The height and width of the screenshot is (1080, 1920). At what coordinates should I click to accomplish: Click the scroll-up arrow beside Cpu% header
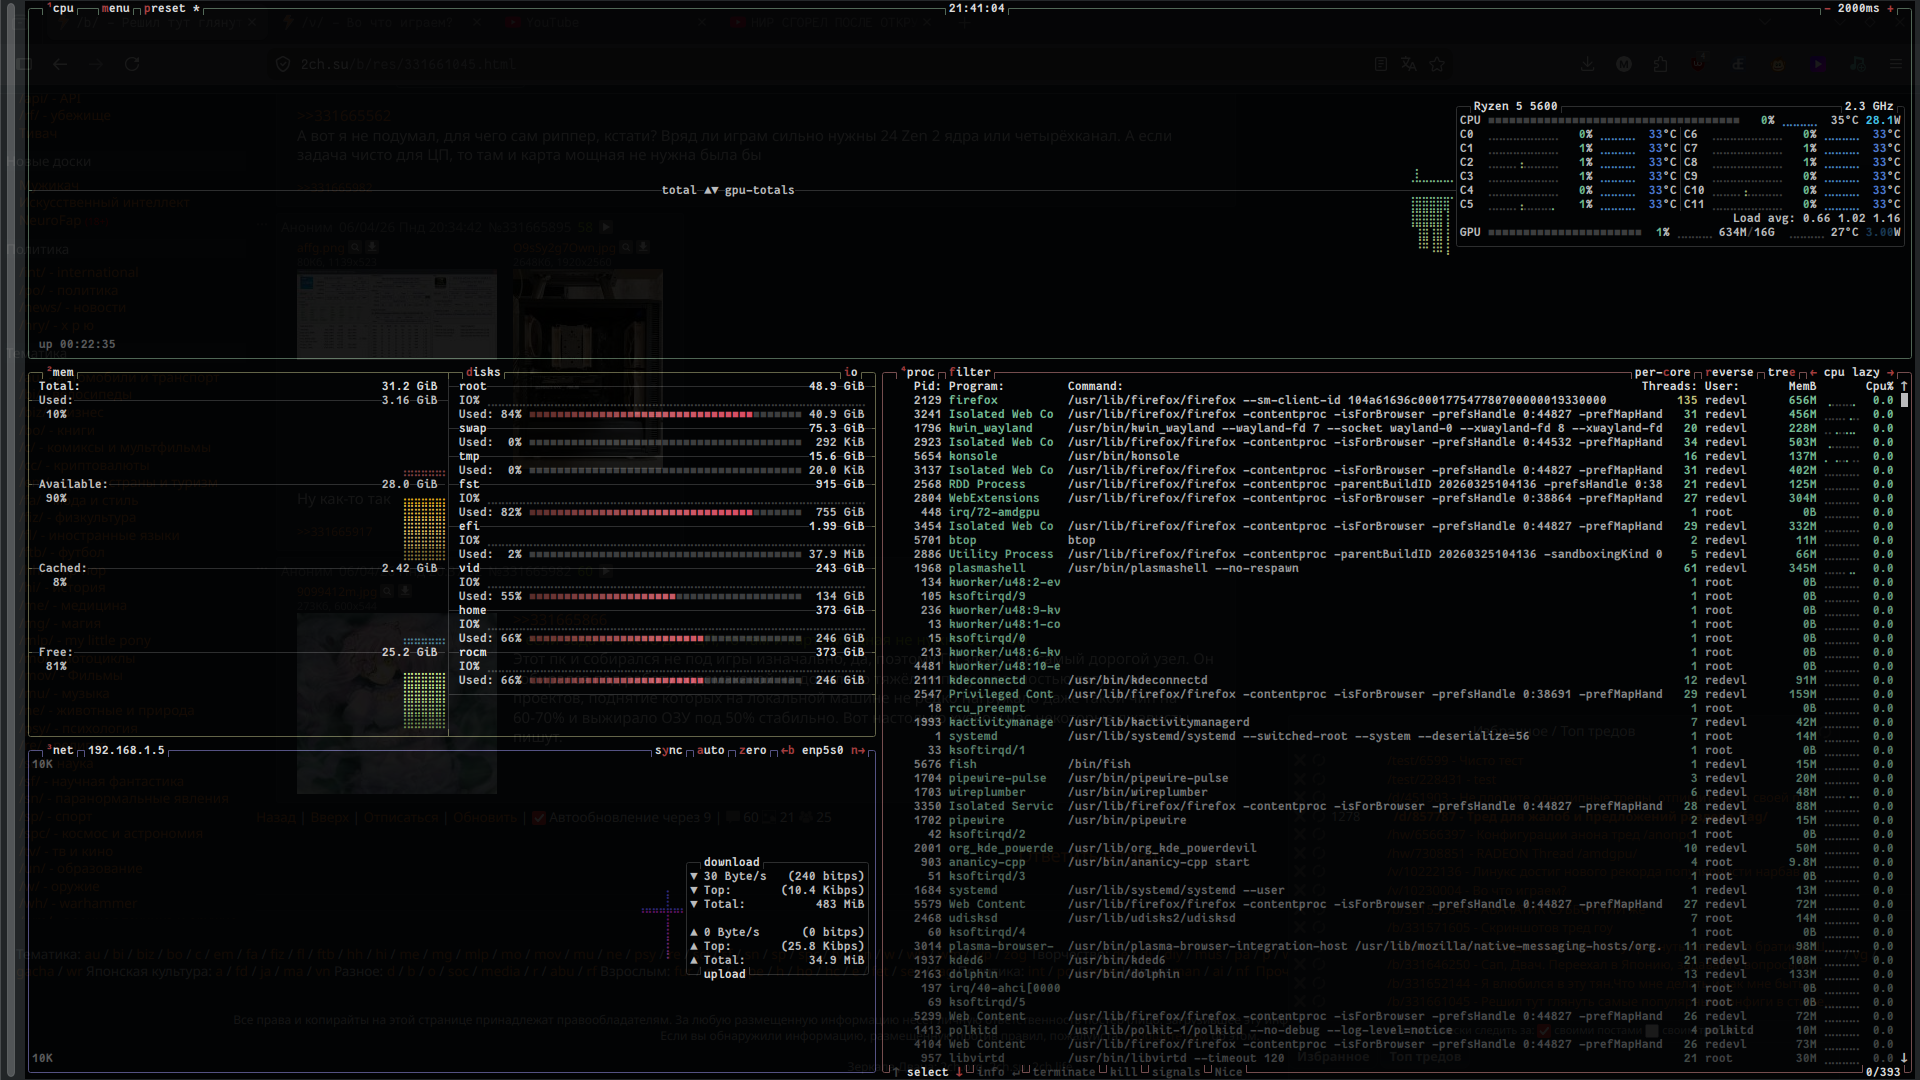coord(1904,386)
